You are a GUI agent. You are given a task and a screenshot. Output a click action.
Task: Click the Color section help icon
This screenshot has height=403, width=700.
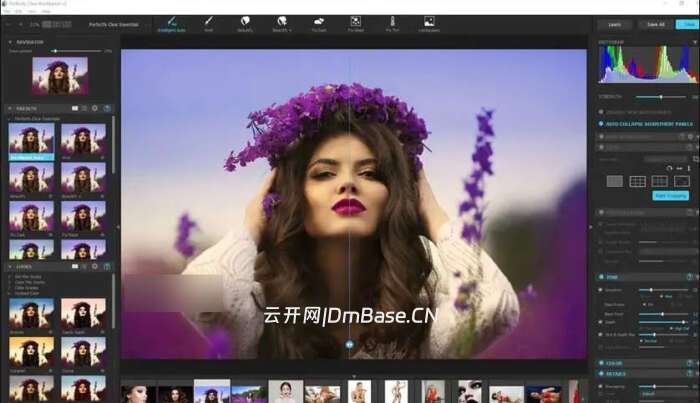coord(690,363)
